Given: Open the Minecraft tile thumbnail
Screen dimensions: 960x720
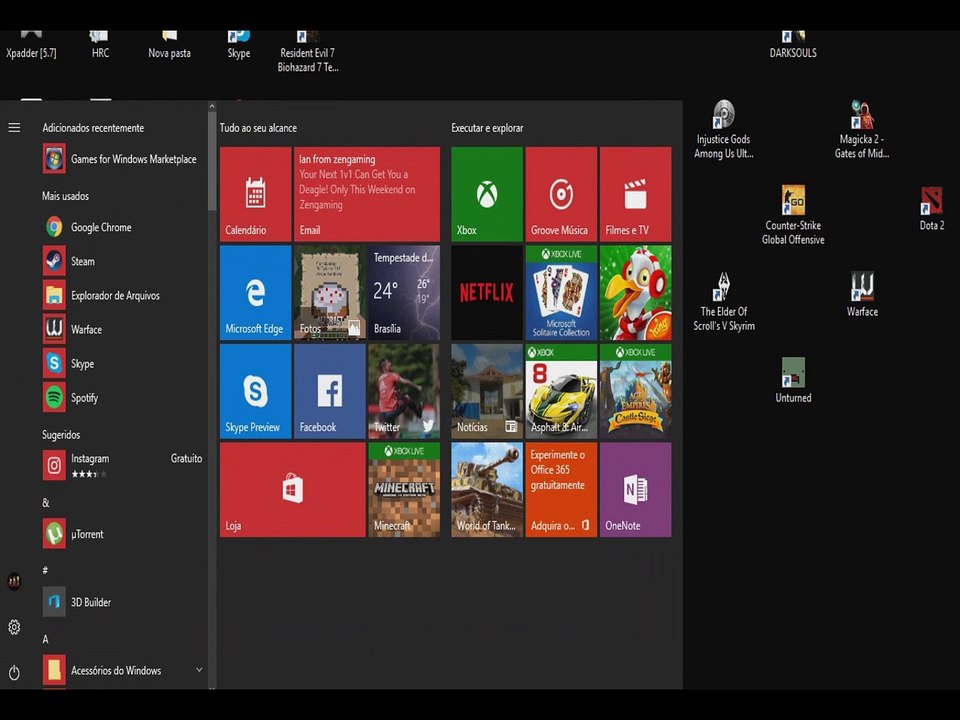Looking at the screenshot, I should [x=403, y=490].
